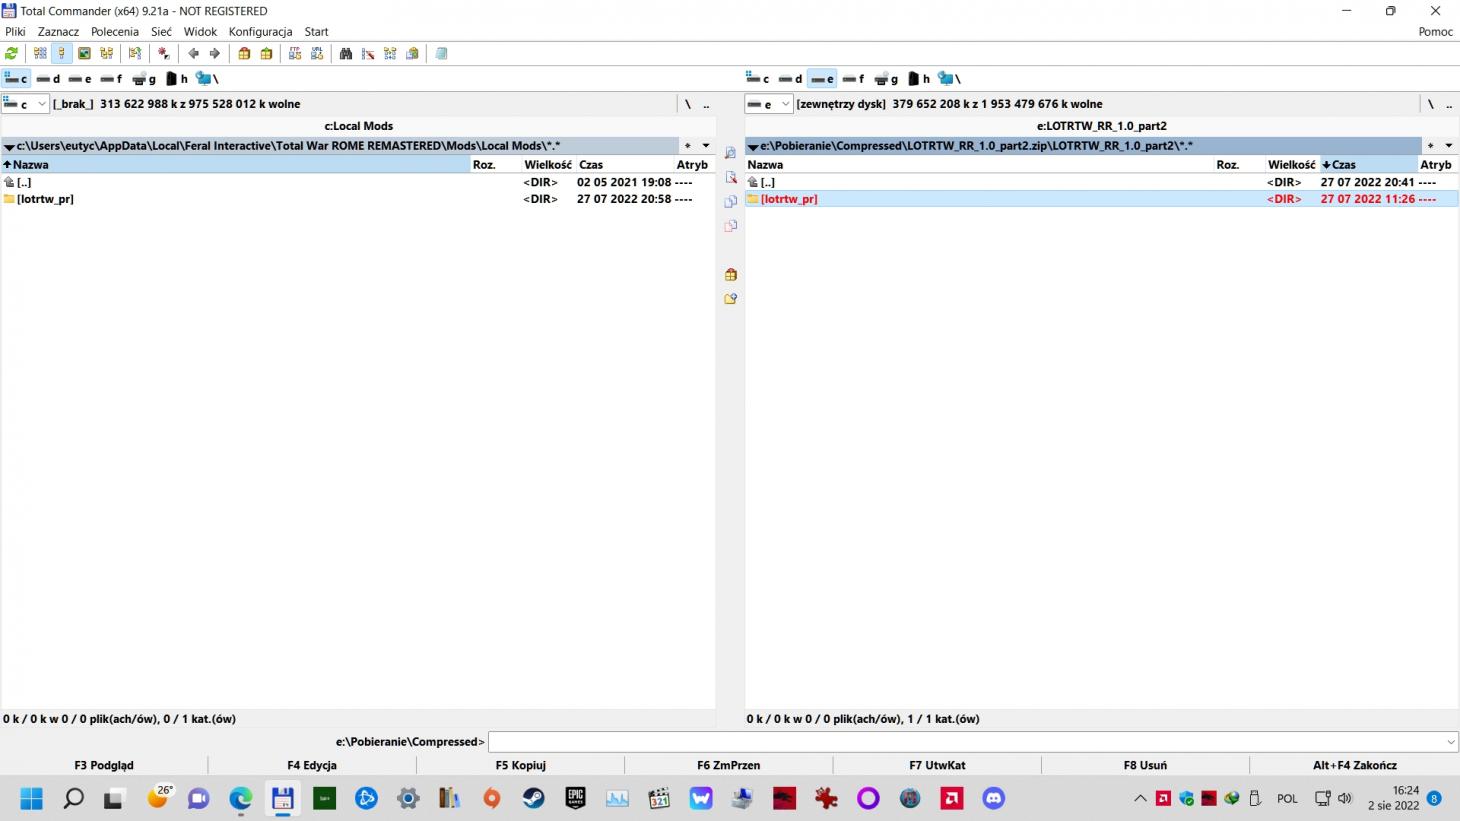
Task: Switch right panel to drive h
Action: tap(918, 78)
